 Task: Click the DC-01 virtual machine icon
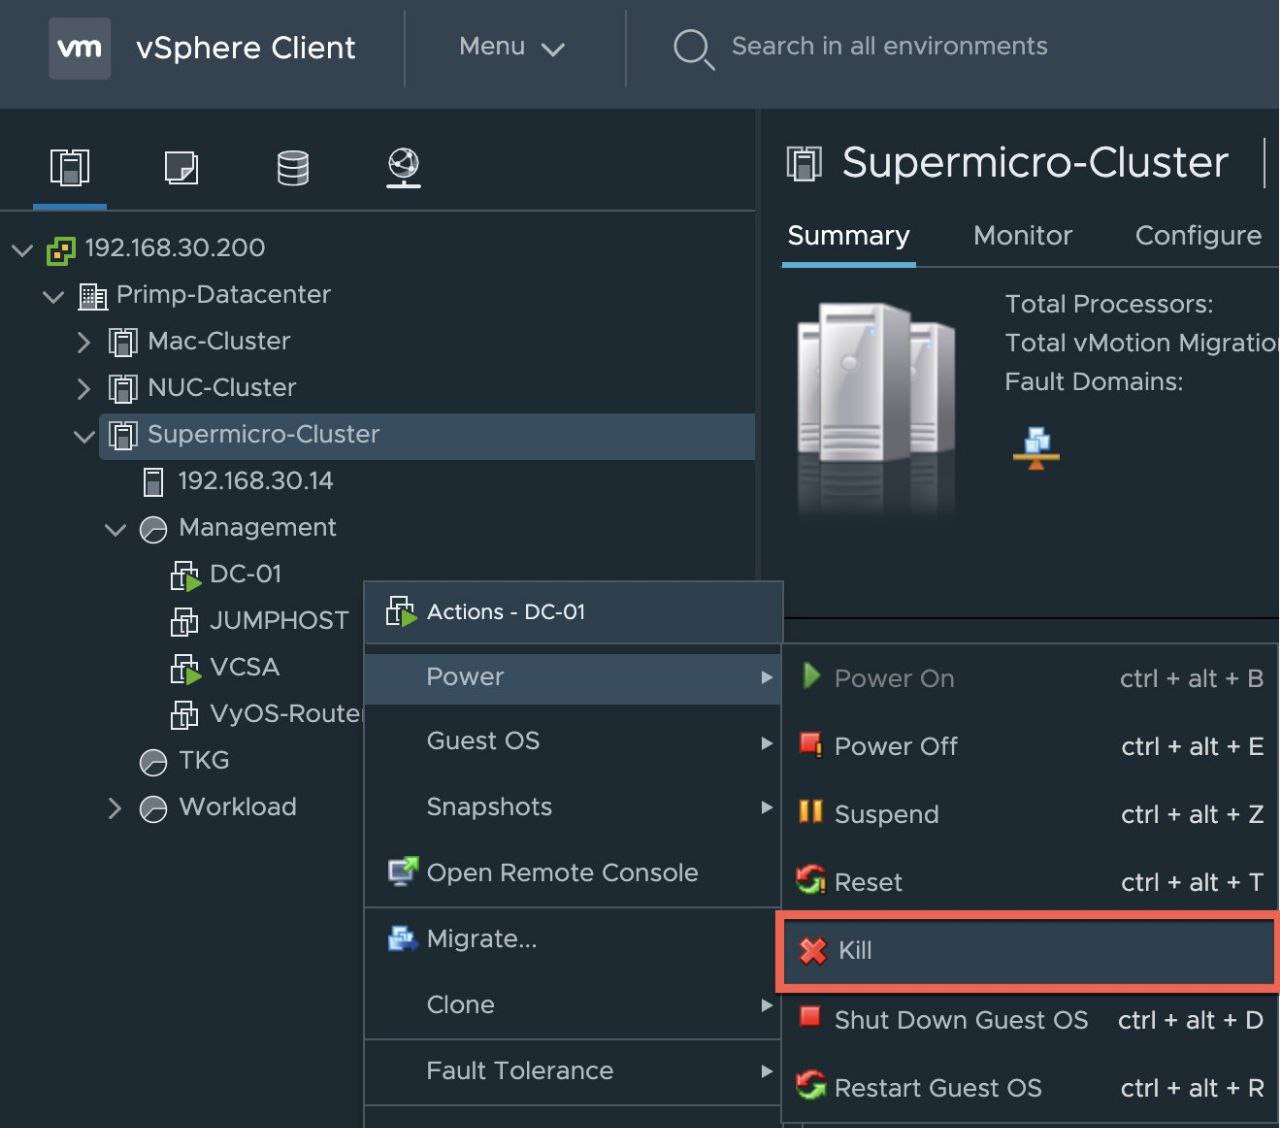[x=185, y=575]
